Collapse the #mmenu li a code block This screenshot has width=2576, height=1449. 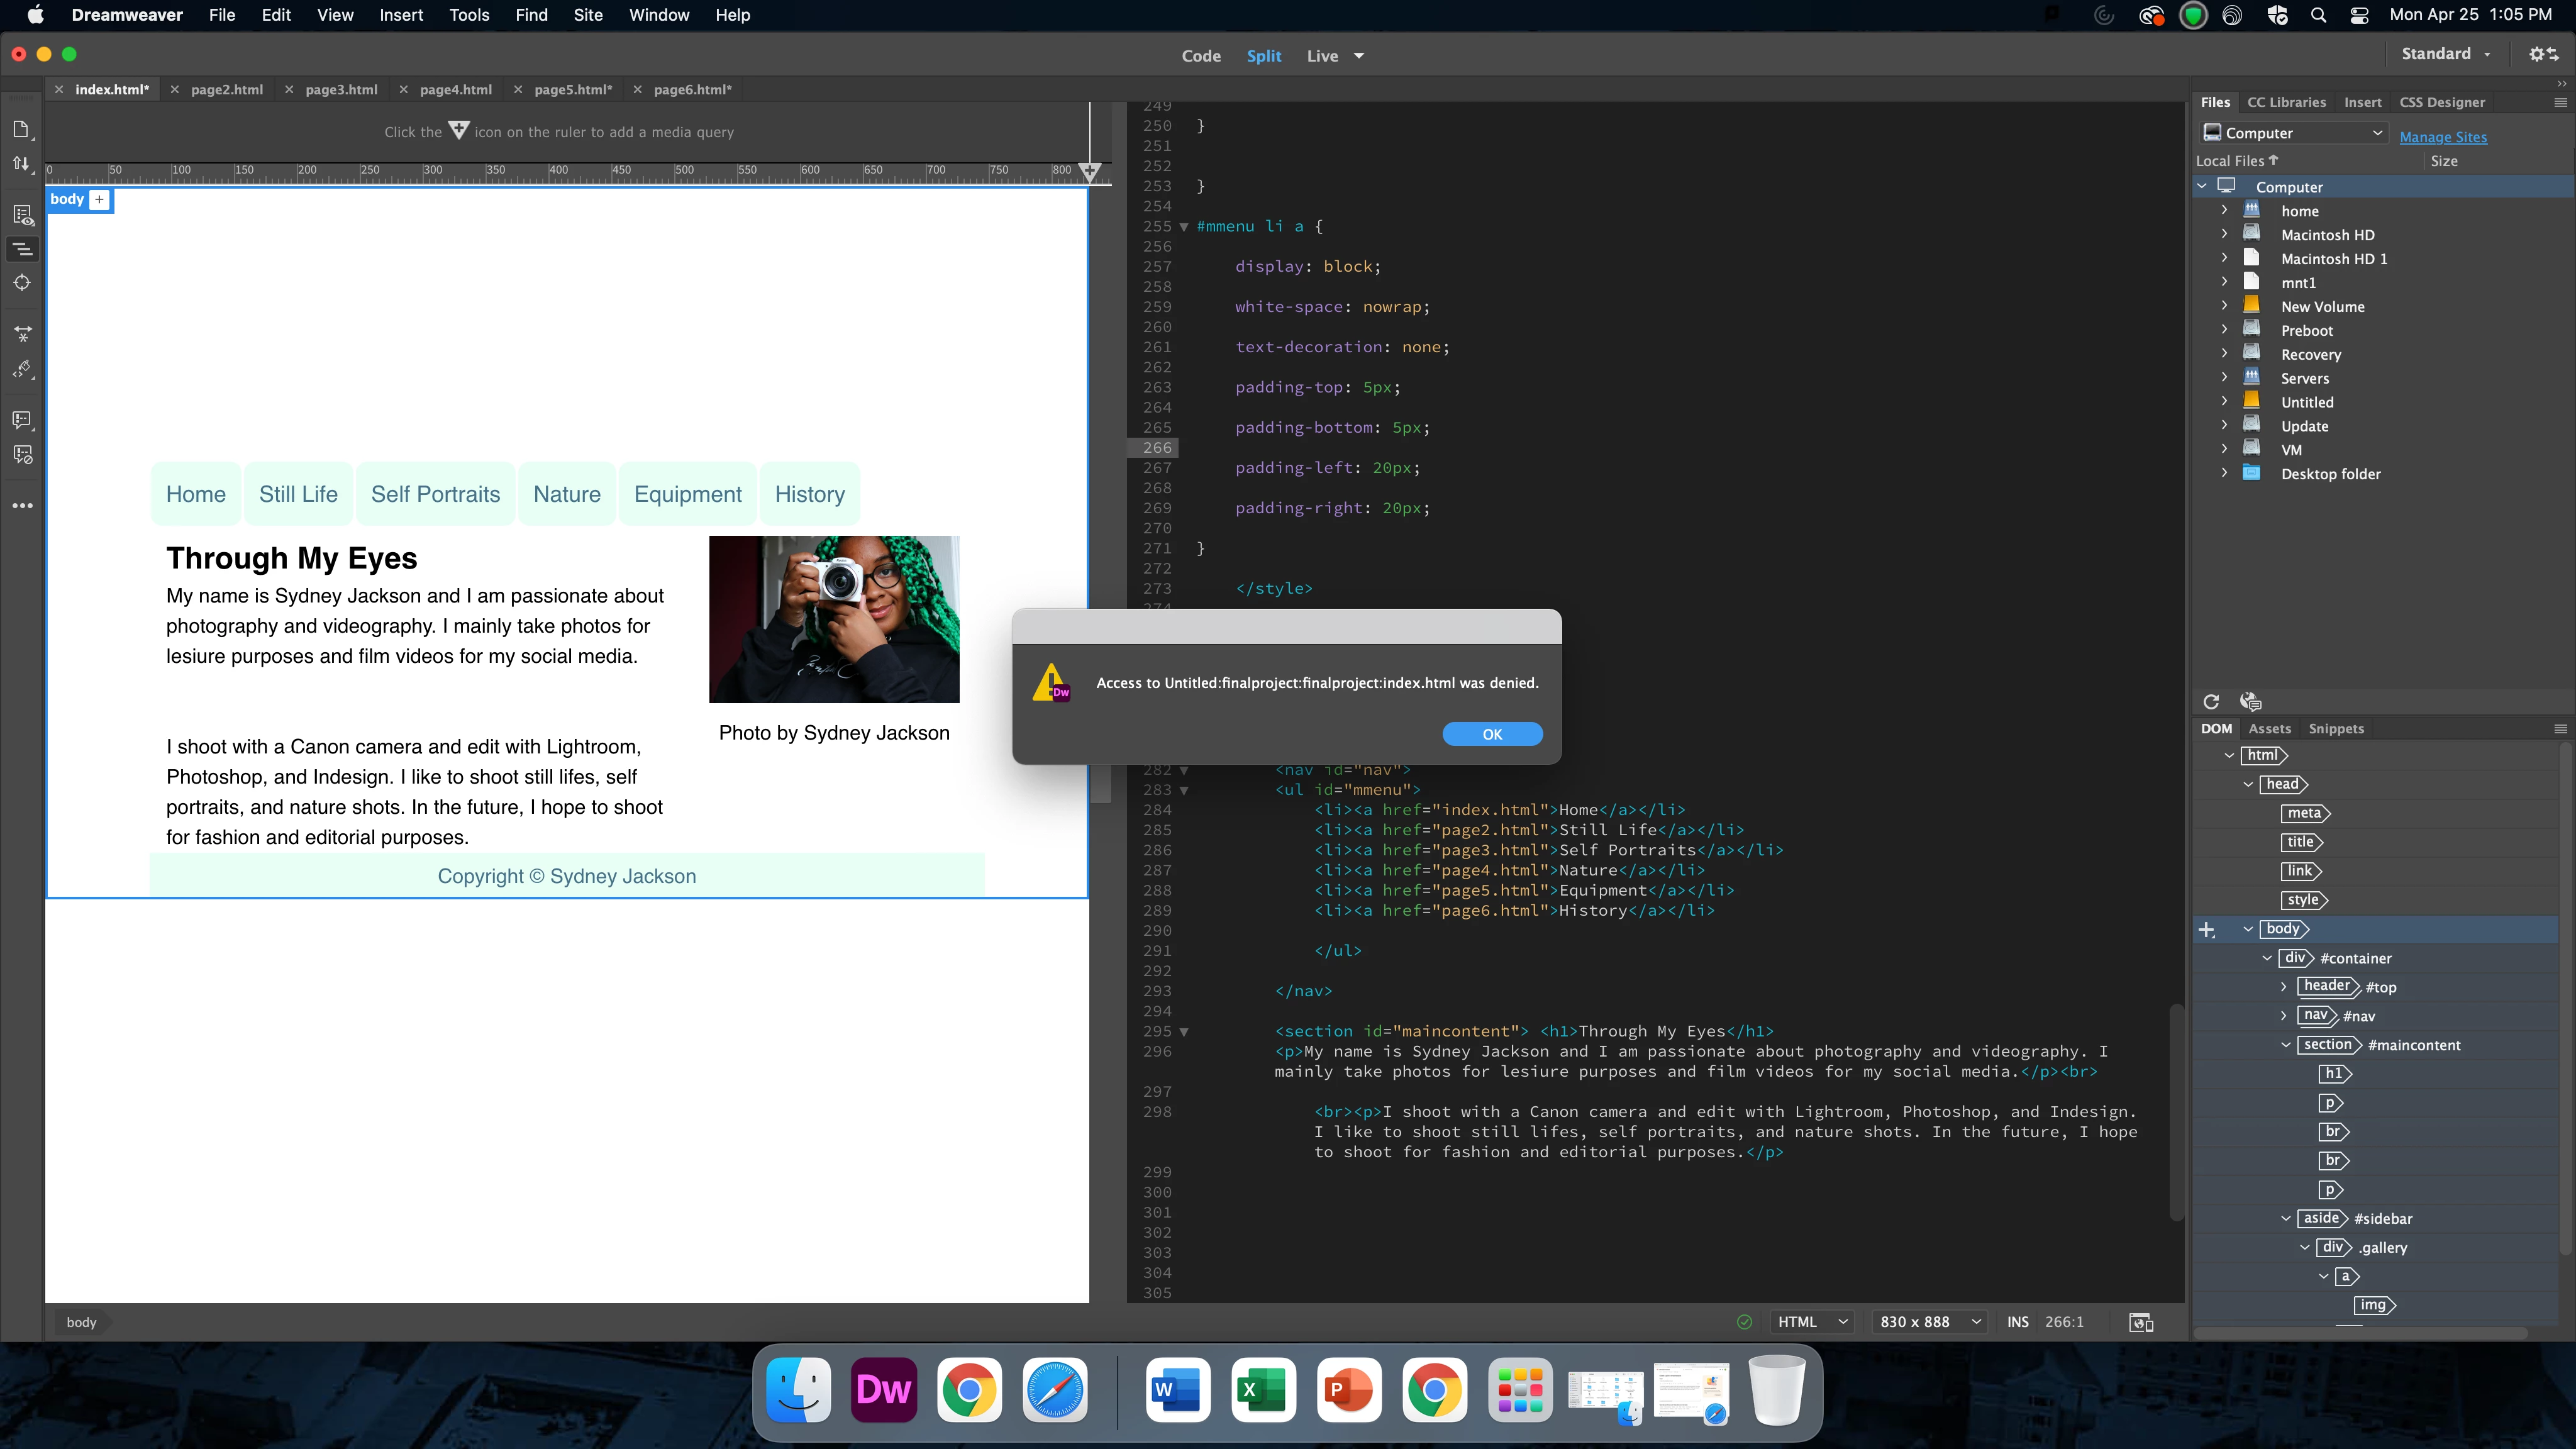tap(1184, 227)
